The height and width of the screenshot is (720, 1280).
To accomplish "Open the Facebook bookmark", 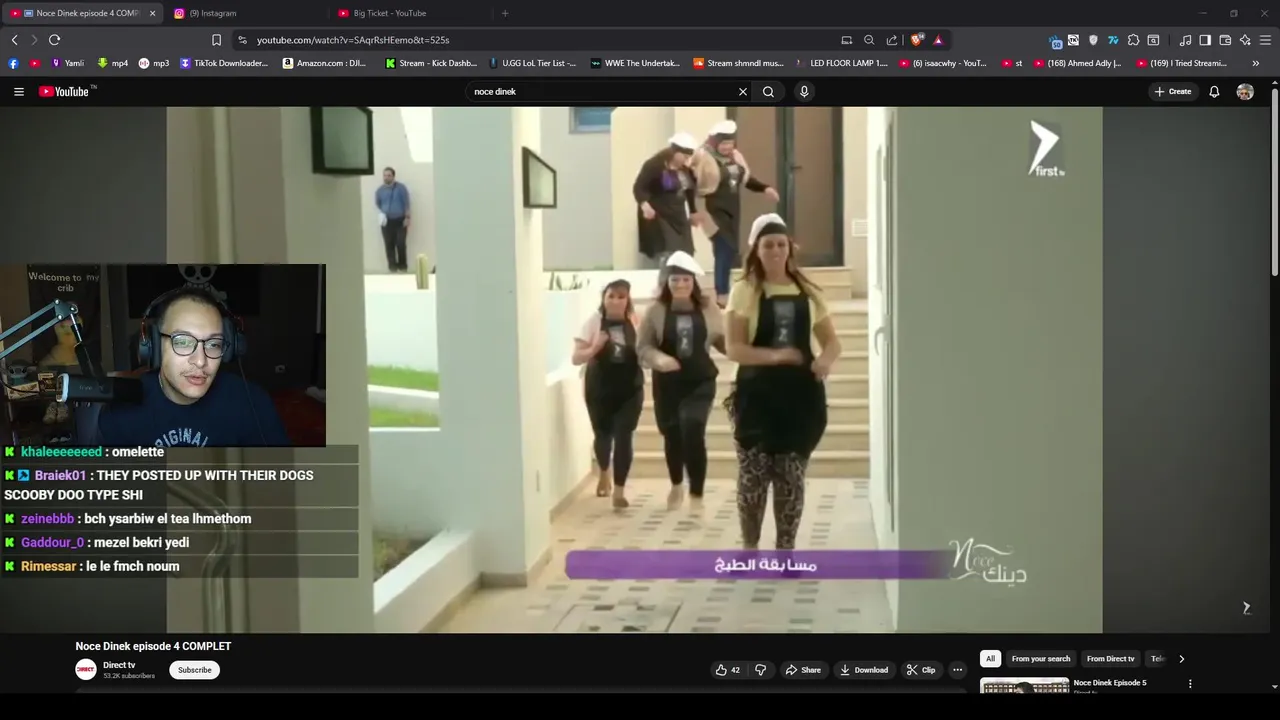I will click(13, 63).
